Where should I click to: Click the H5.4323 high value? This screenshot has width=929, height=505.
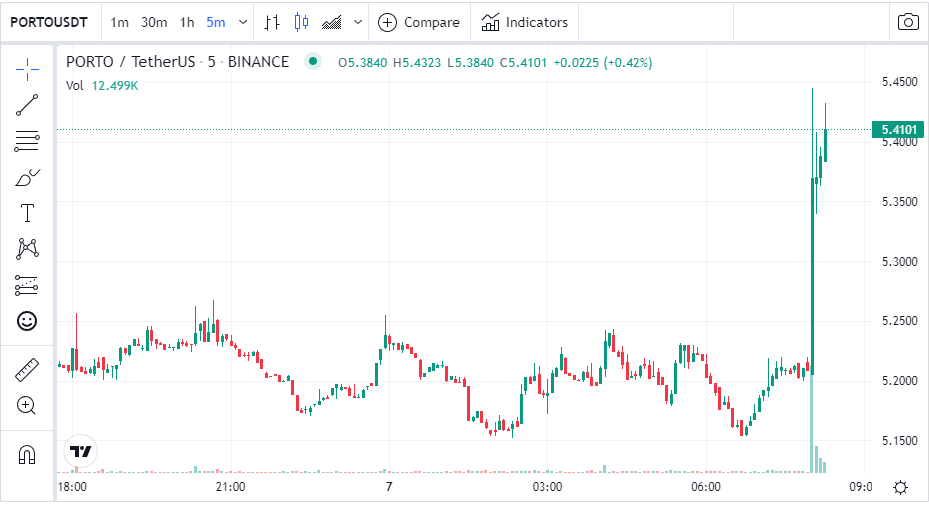point(417,63)
